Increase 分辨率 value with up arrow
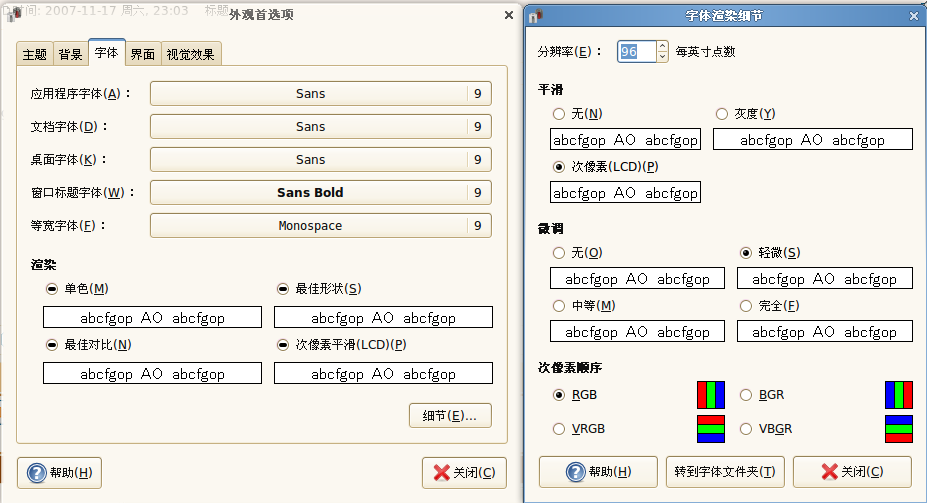 (663, 46)
